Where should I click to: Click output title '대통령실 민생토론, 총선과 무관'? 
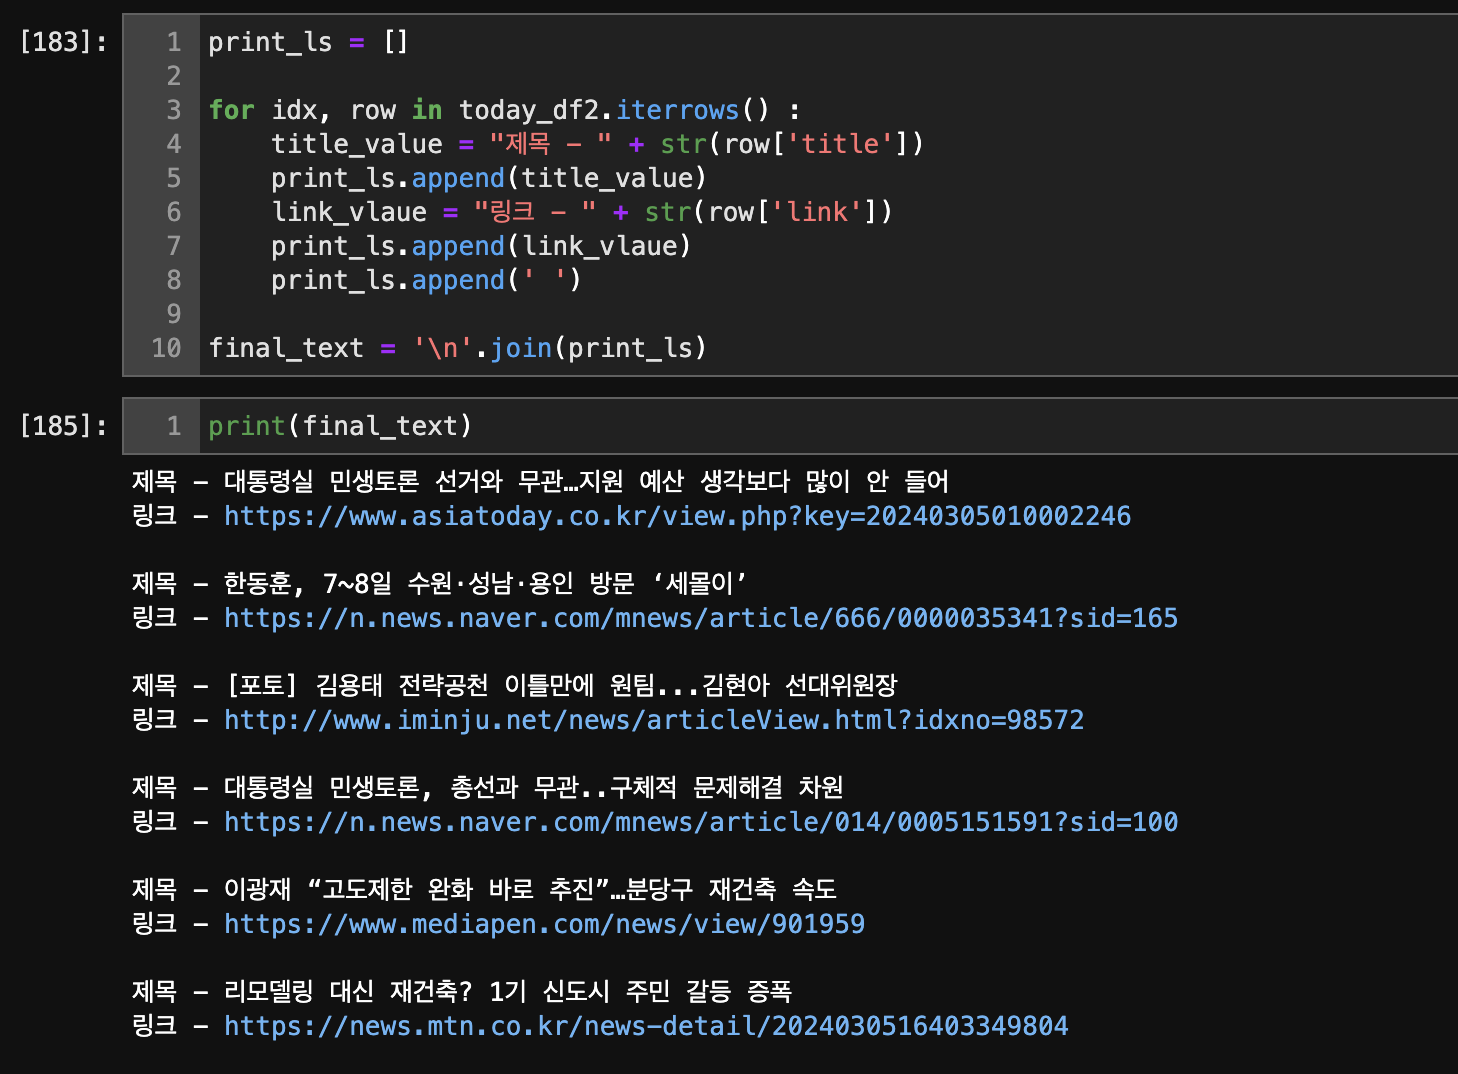pos(534,788)
